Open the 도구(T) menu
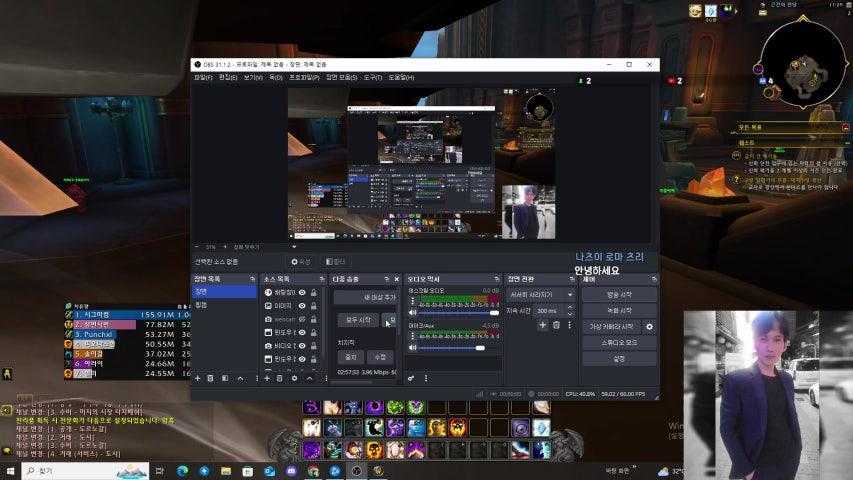 click(373, 78)
